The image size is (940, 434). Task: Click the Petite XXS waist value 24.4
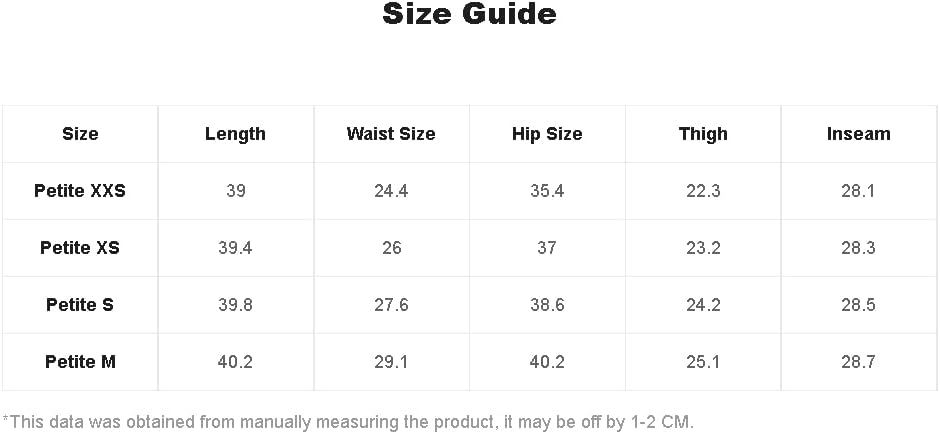pyautogui.click(x=391, y=191)
